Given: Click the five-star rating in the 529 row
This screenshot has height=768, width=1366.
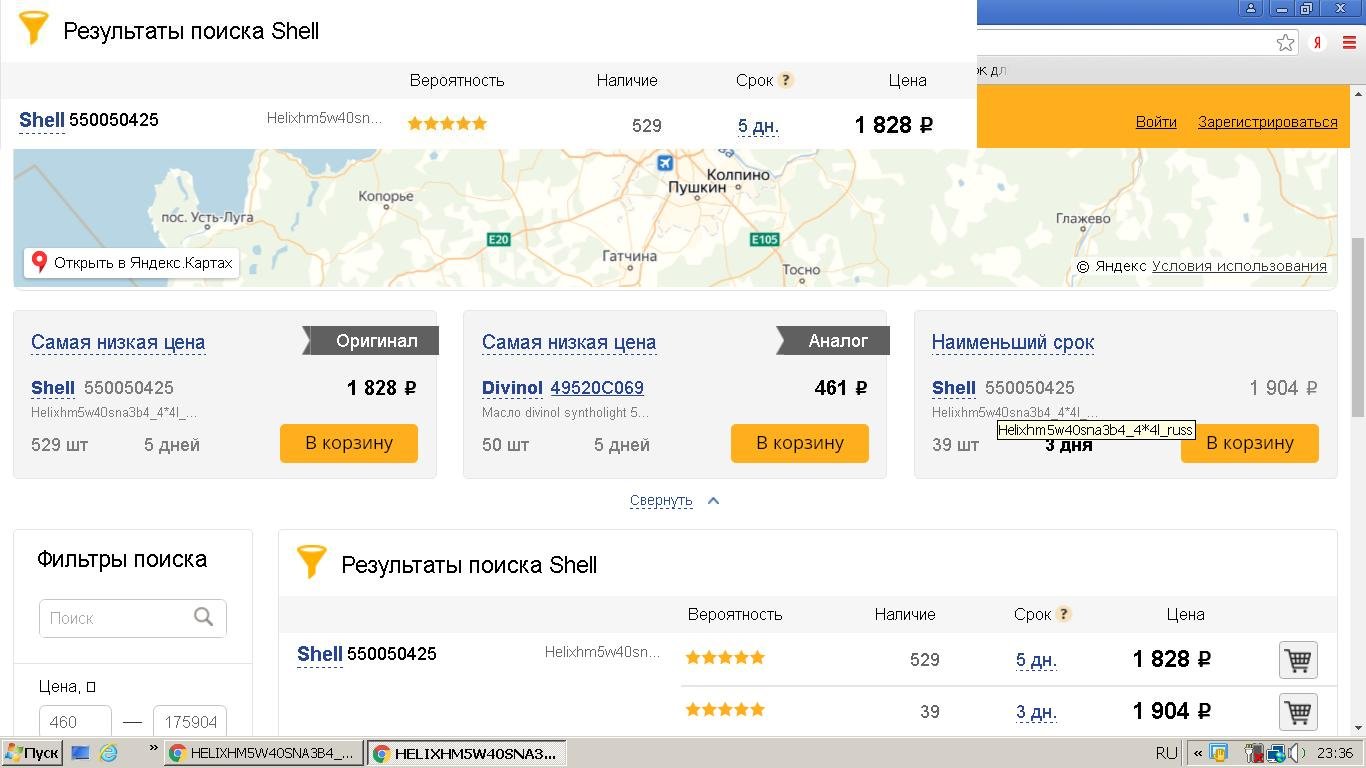Looking at the screenshot, I should [x=725, y=657].
